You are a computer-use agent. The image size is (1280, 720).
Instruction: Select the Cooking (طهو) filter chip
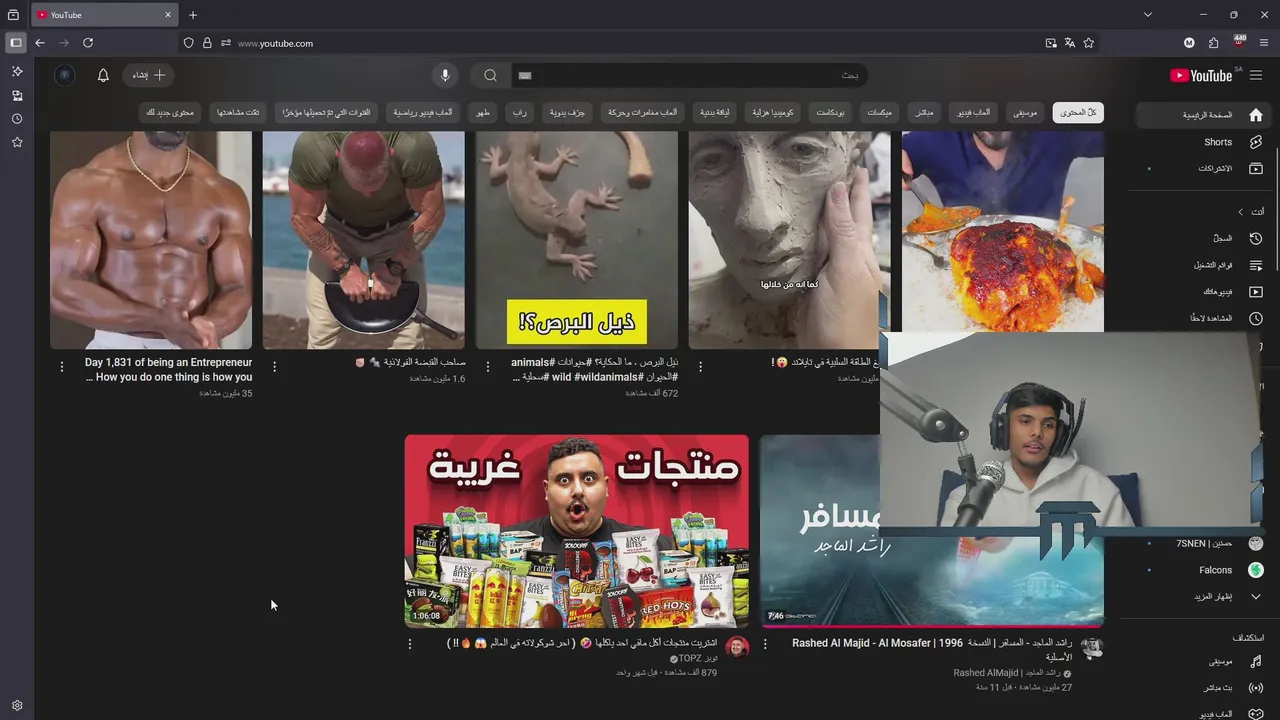483,113
